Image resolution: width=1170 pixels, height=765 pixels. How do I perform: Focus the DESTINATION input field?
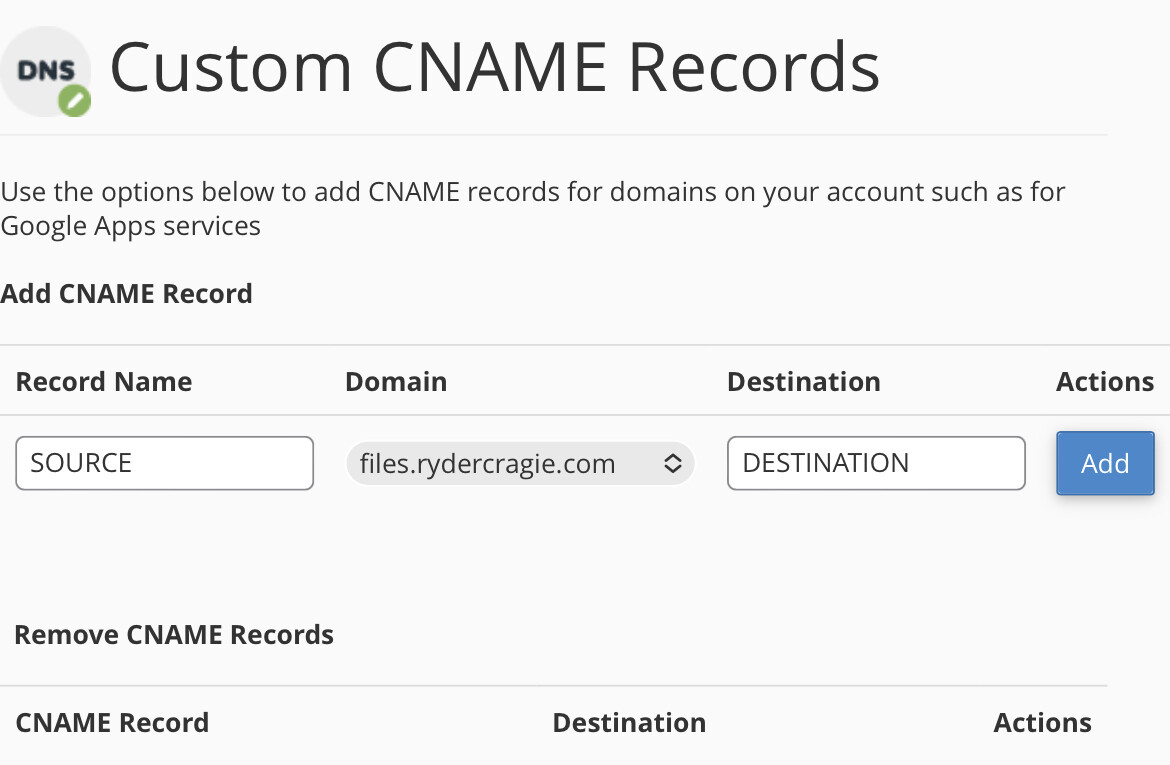(876, 463)
